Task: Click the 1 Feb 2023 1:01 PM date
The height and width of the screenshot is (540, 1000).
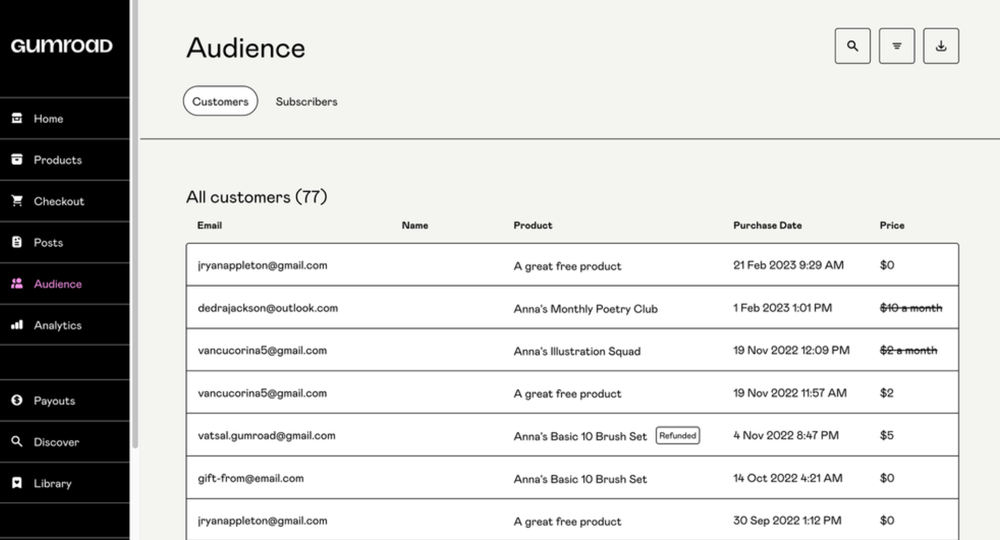Action: (x=783, y=308)
